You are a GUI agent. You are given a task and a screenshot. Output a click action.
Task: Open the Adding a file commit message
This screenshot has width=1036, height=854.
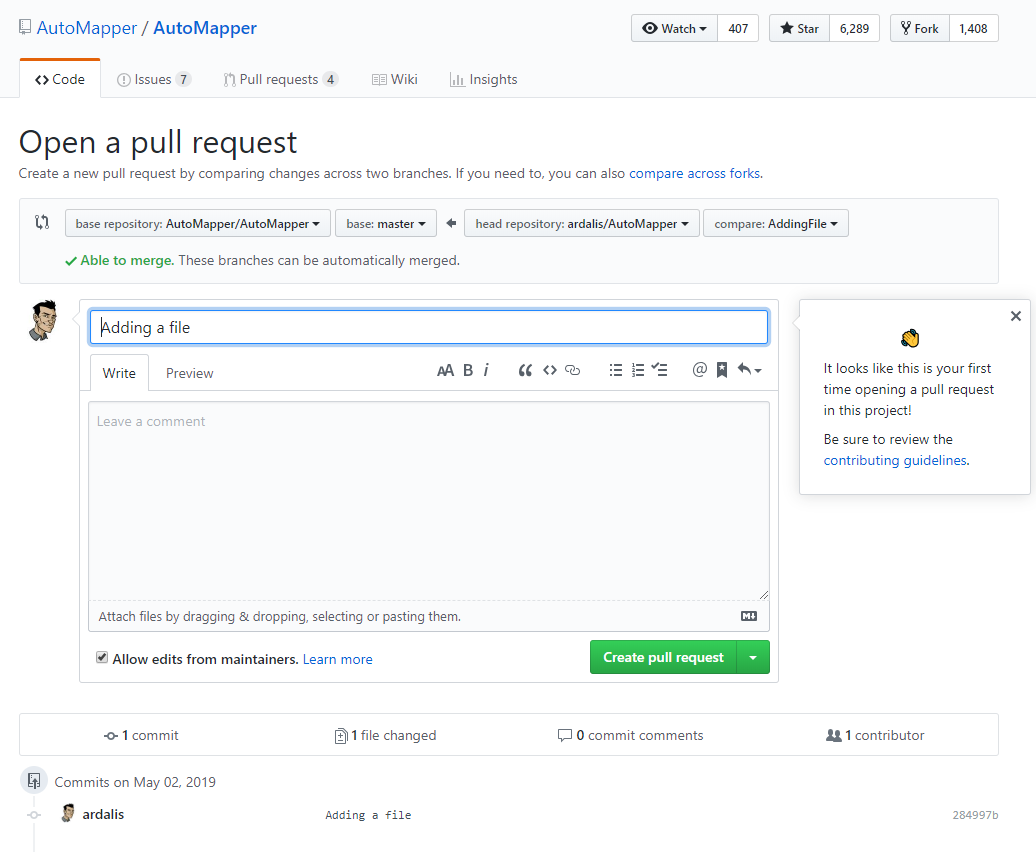368,815
